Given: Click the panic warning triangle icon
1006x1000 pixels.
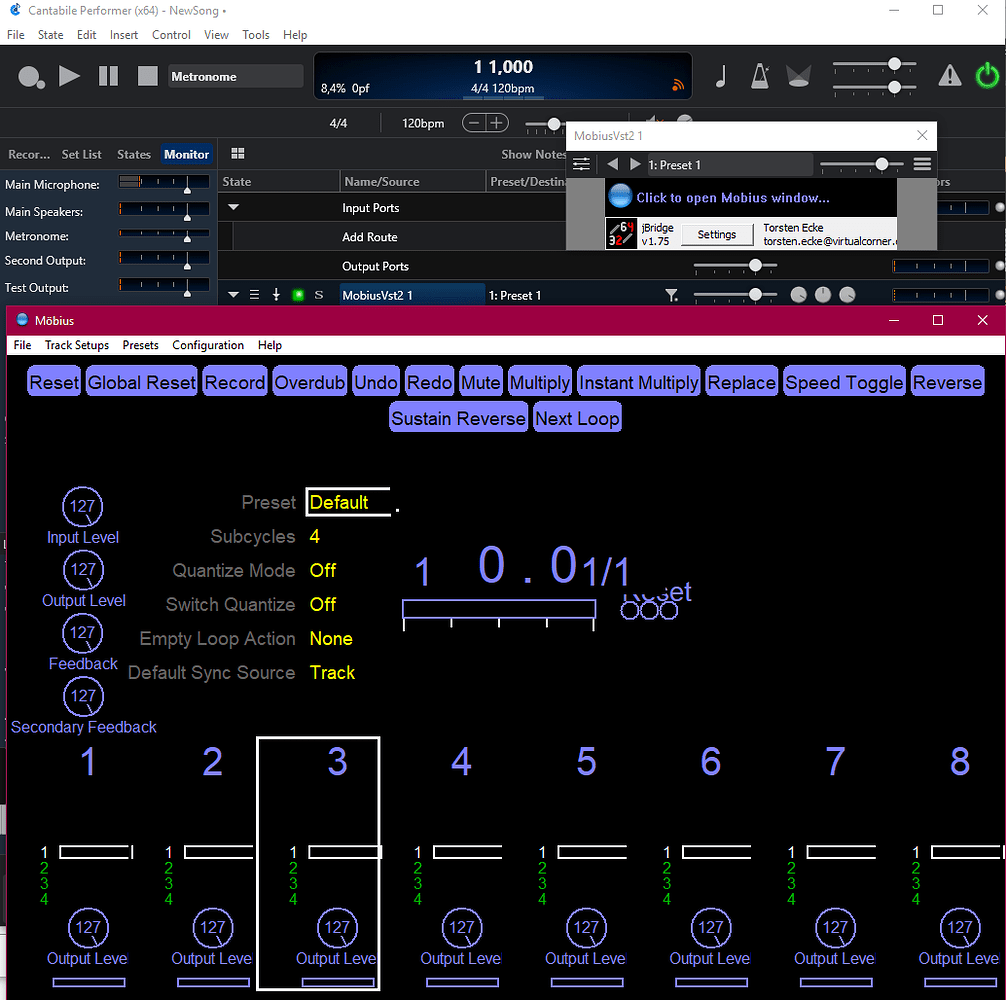Looking at the screenshot, I should point(949,75).
